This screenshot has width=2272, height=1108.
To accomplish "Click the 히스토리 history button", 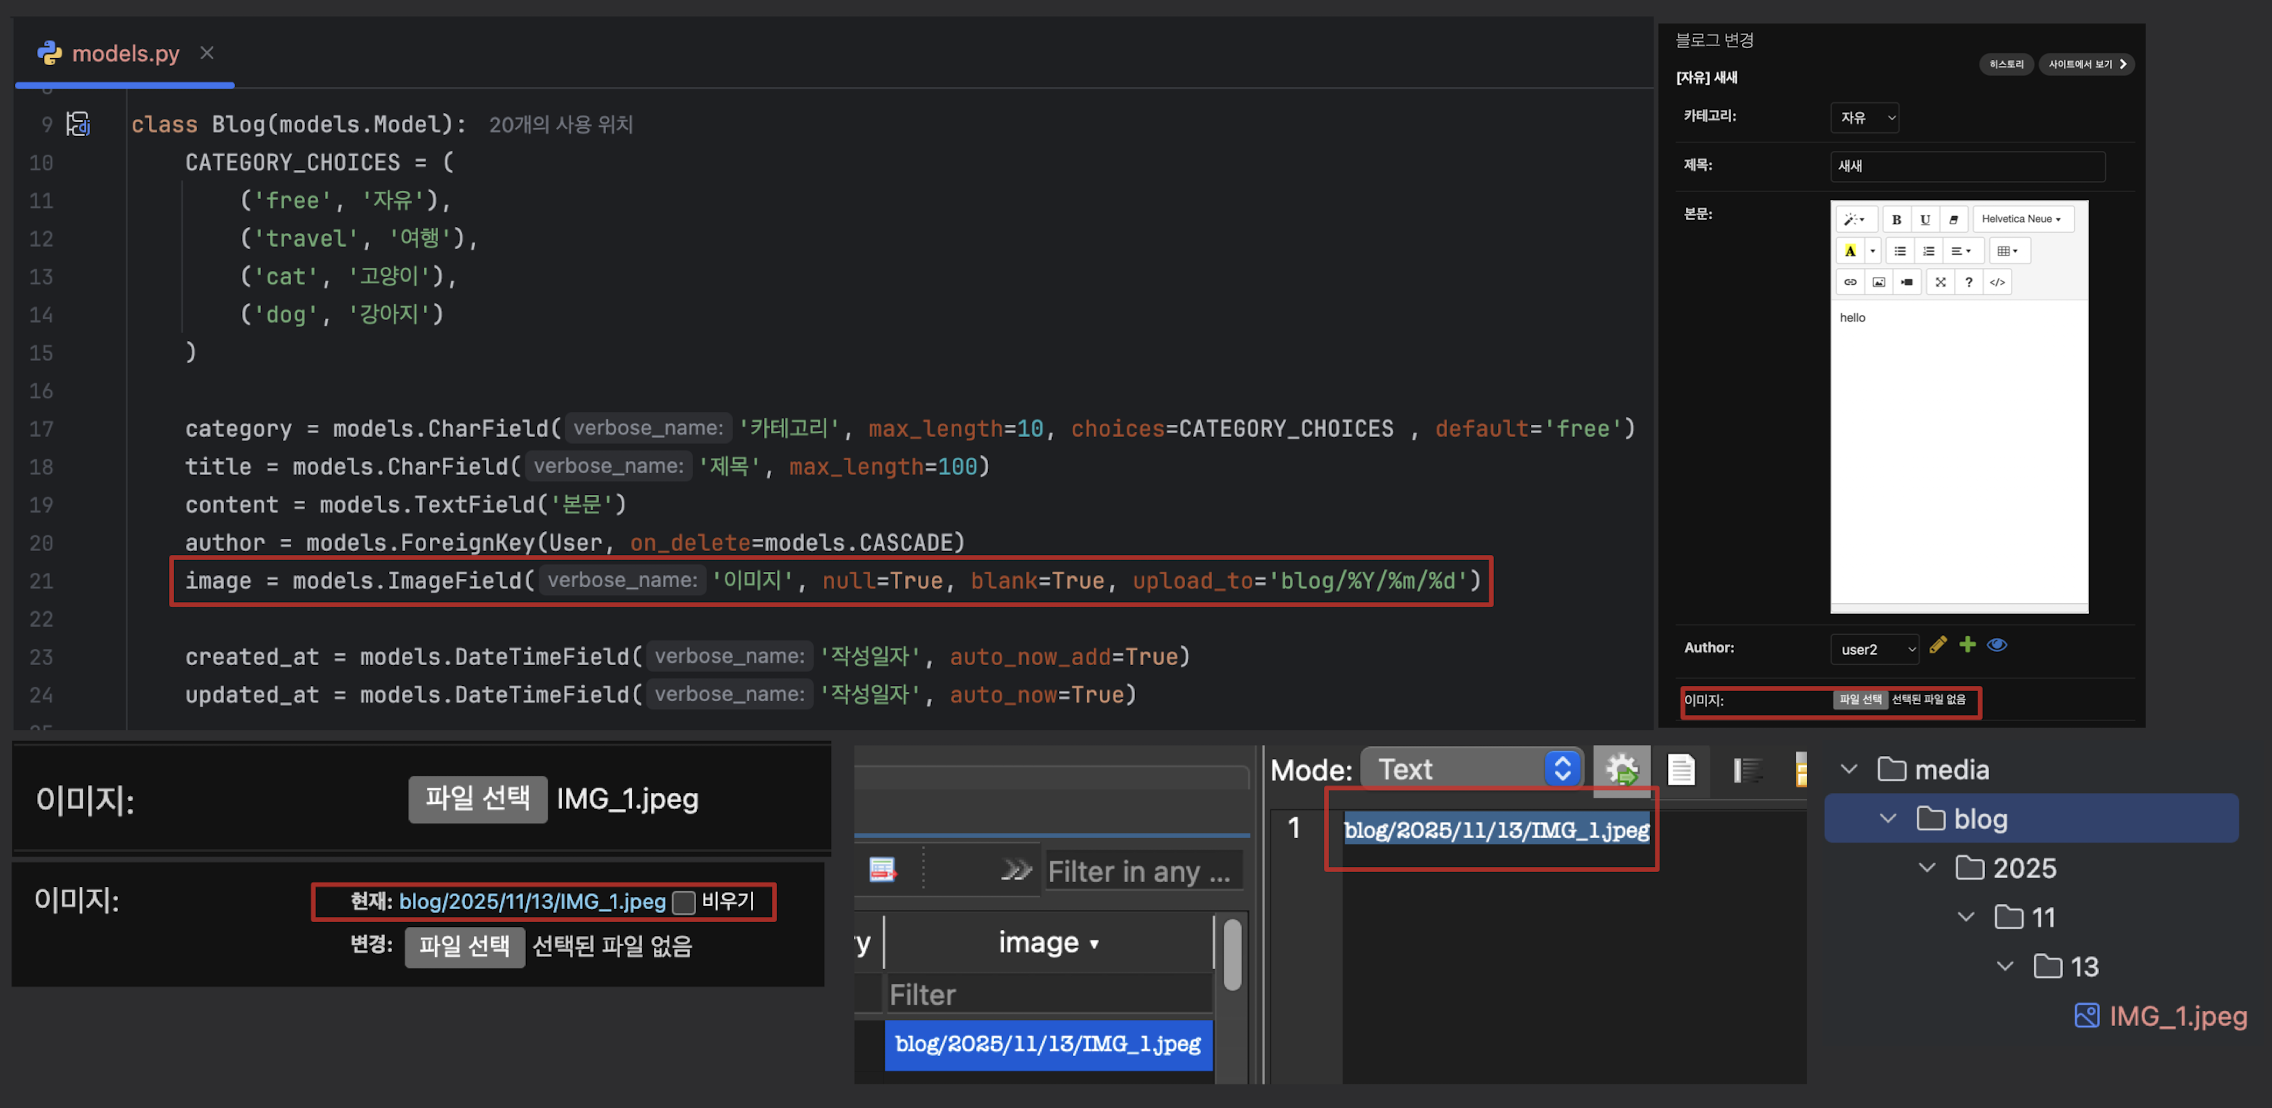I will 2005,64.
